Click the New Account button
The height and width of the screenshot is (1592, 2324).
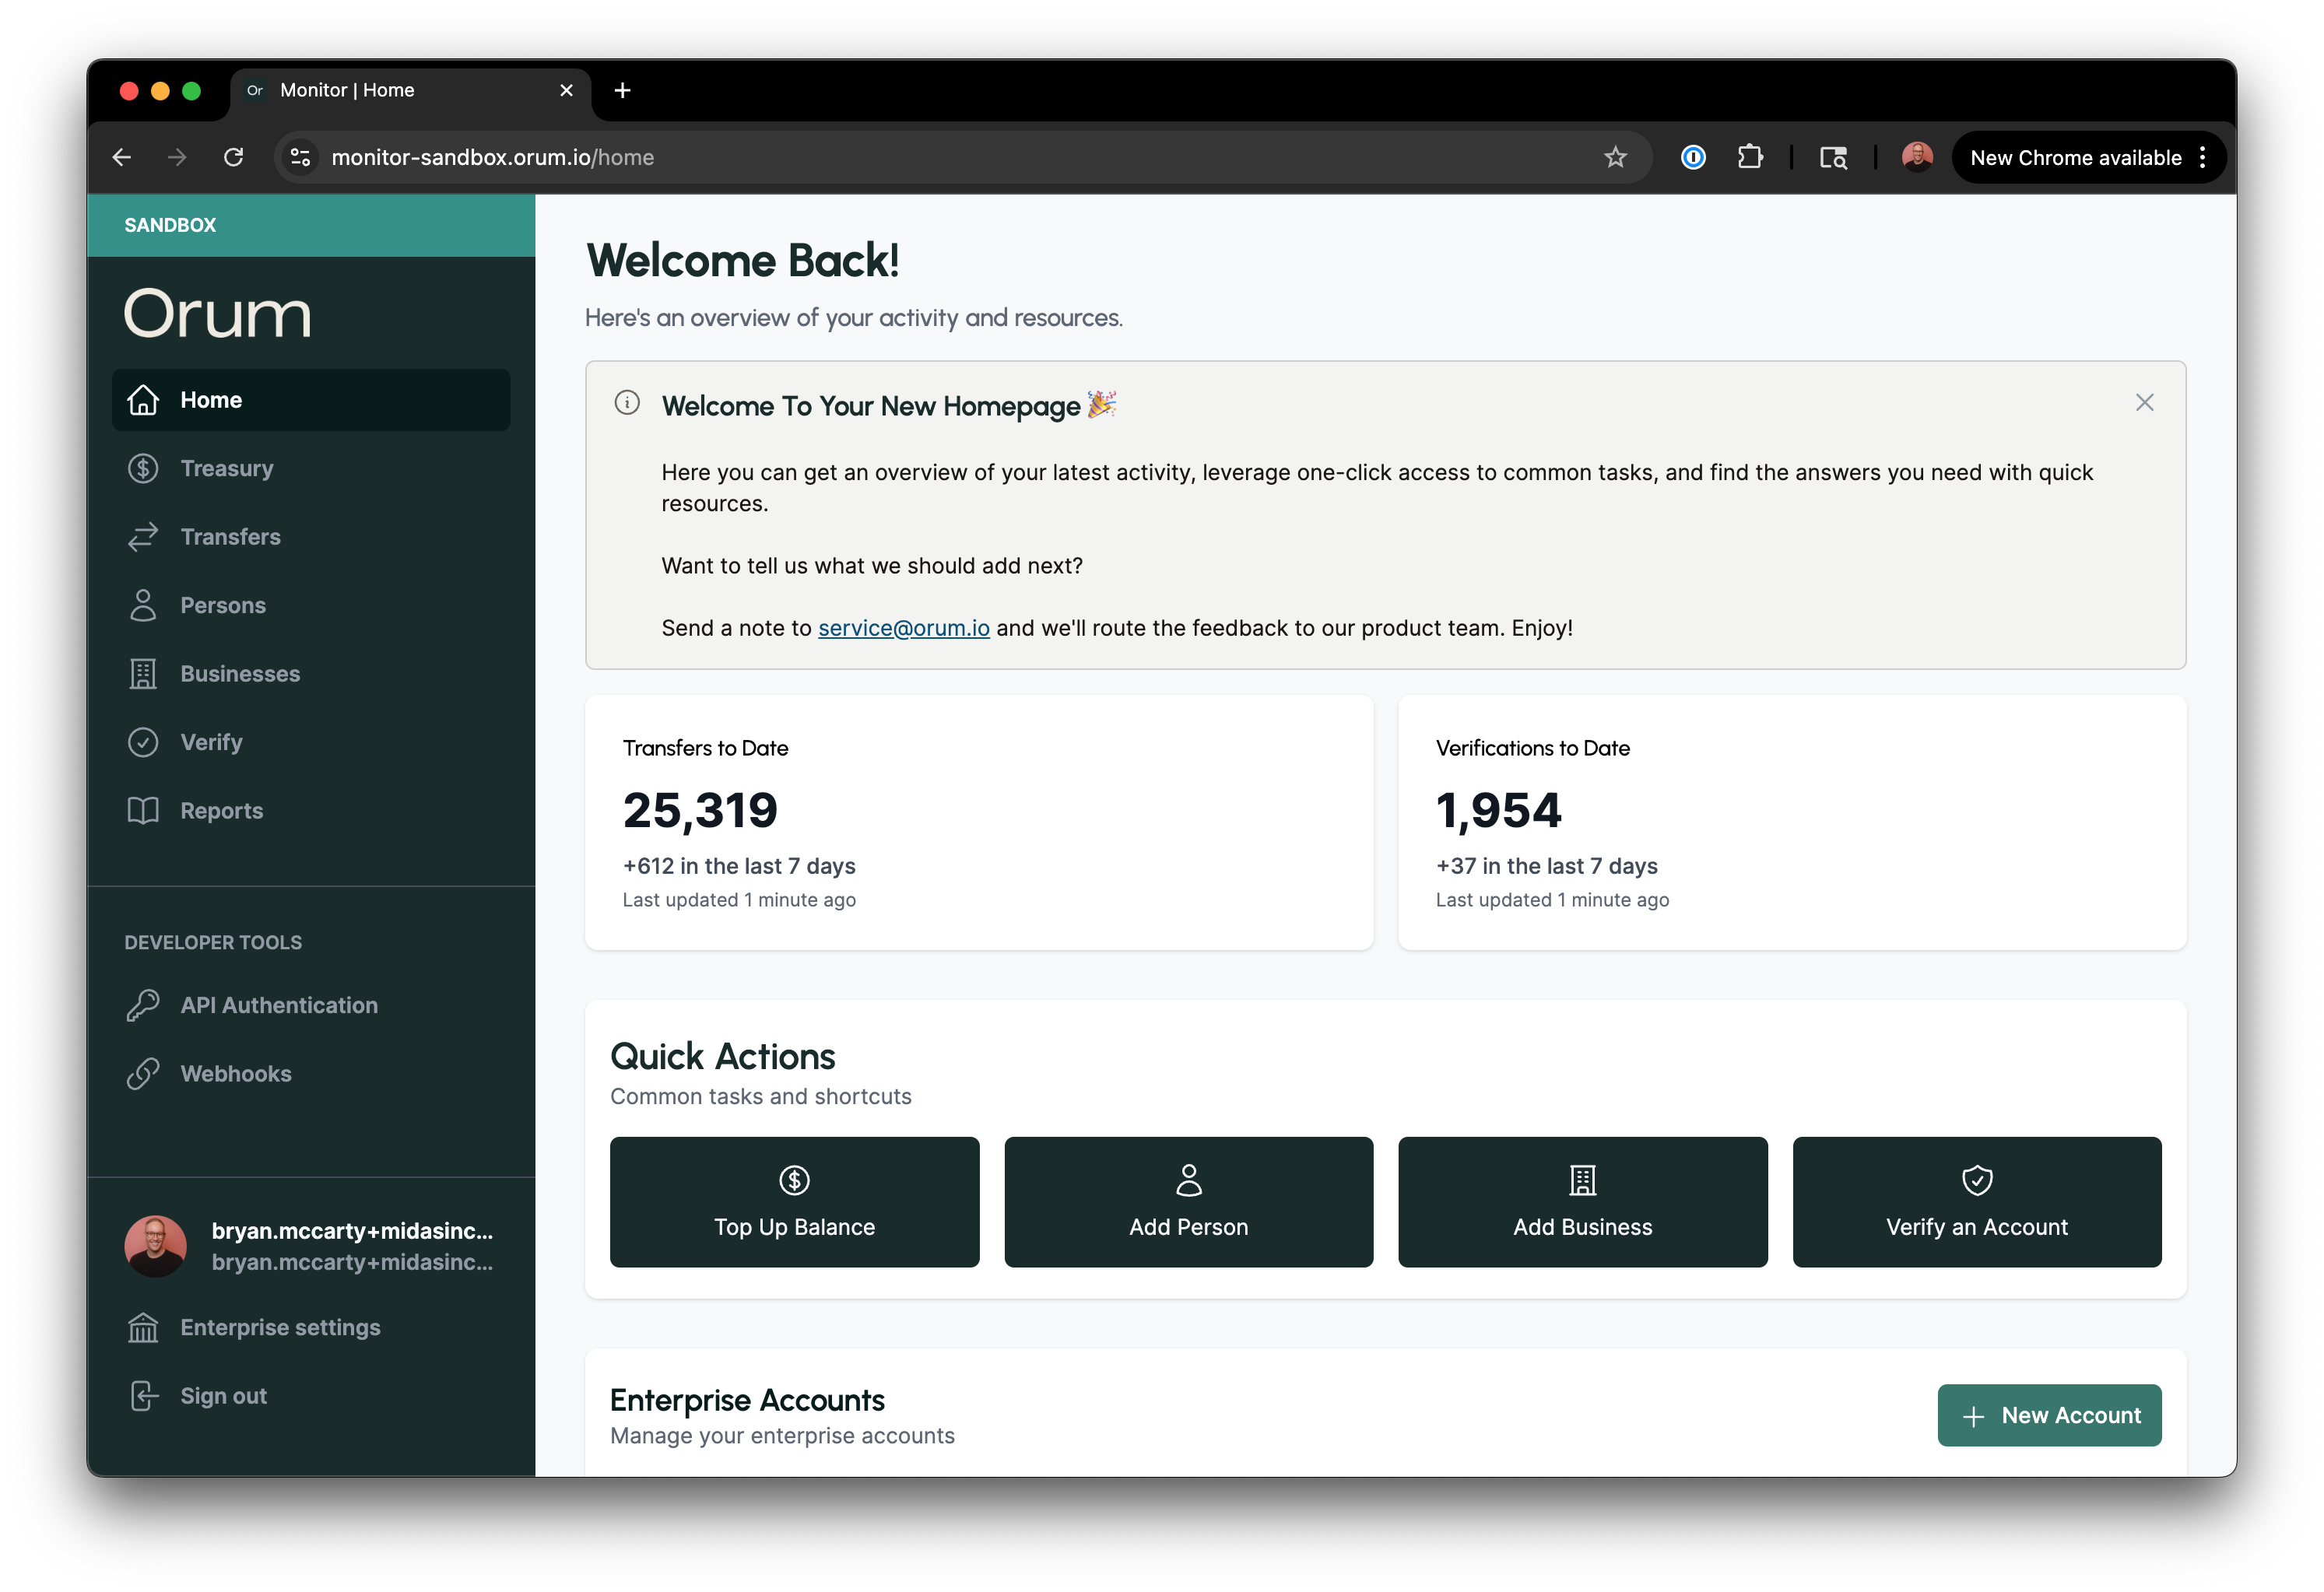pyautogui.click(x=2049, y=1415)
